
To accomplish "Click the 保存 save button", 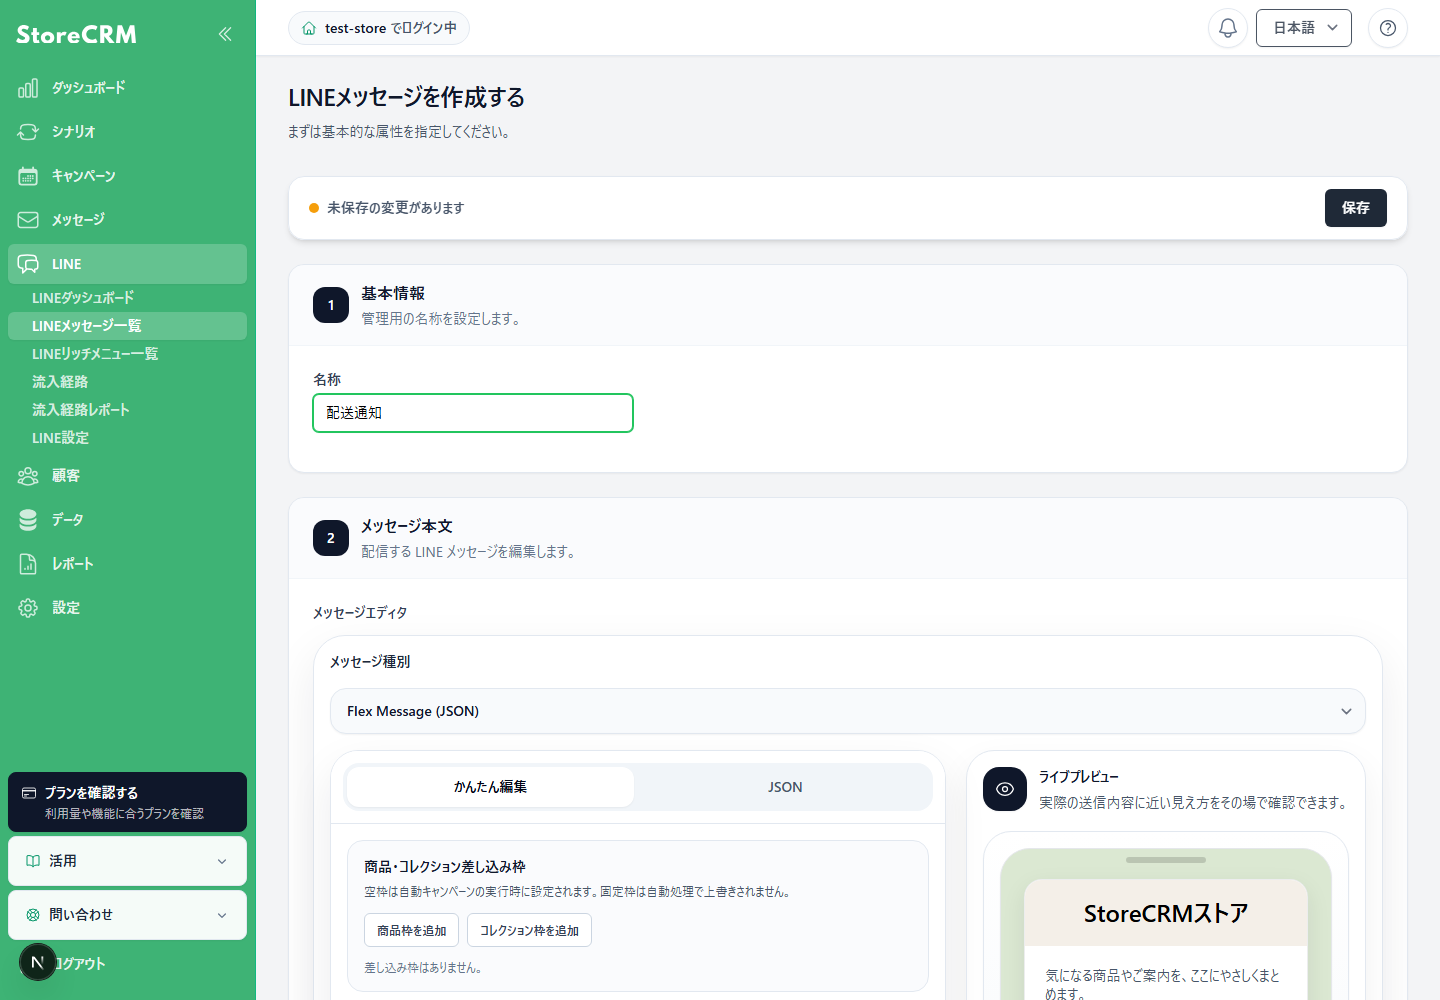I will (1356, 208).
